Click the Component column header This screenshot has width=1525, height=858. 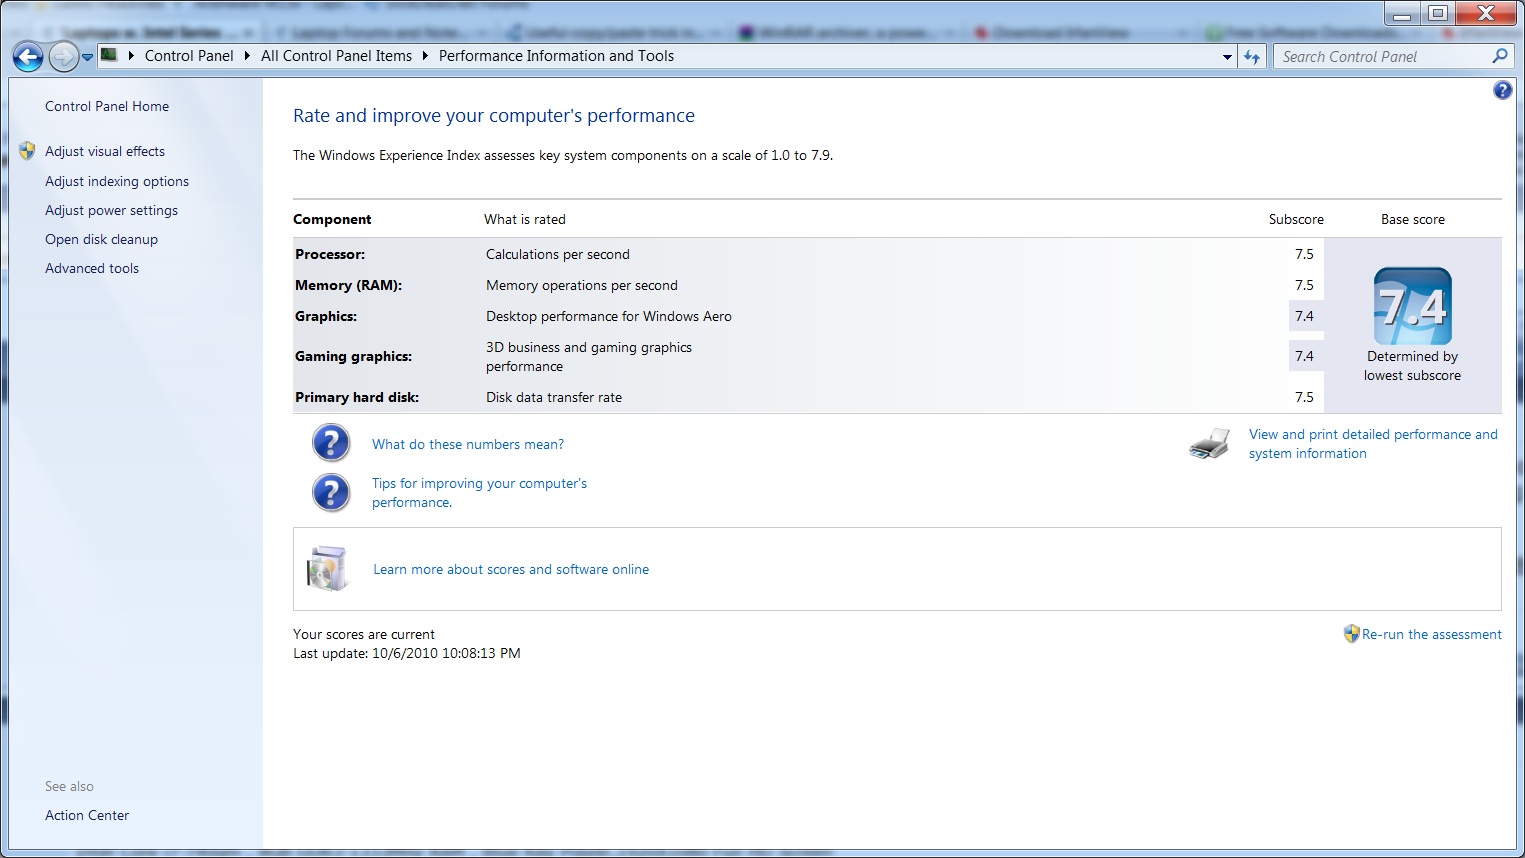click(x=332, y=219)
